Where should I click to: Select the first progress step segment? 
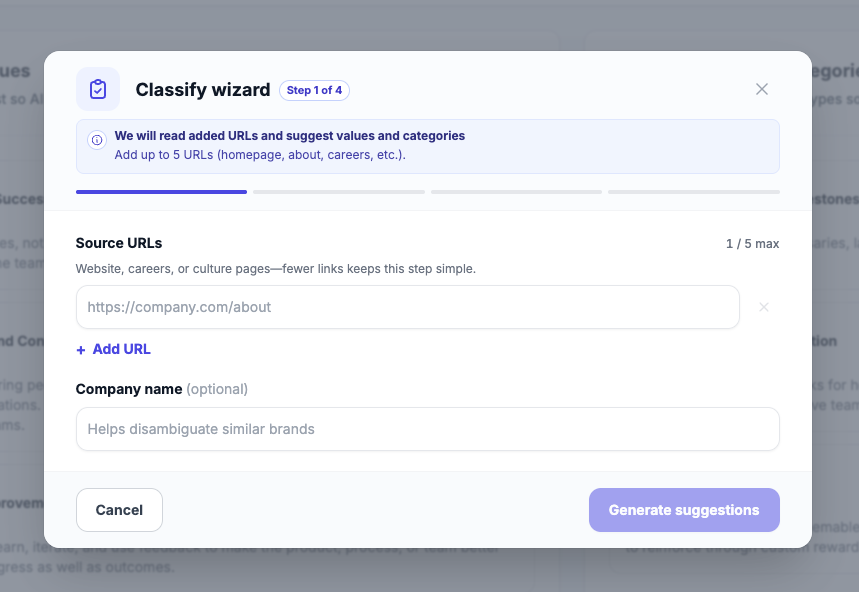[x=161, y=191]
